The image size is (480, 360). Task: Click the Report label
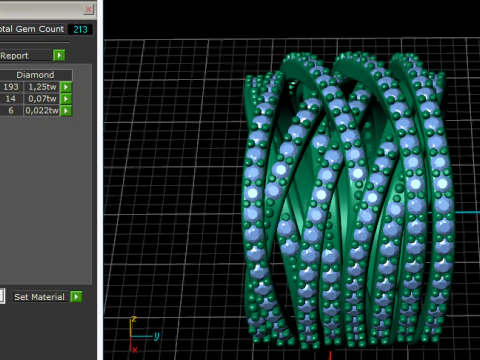(14, 56)
